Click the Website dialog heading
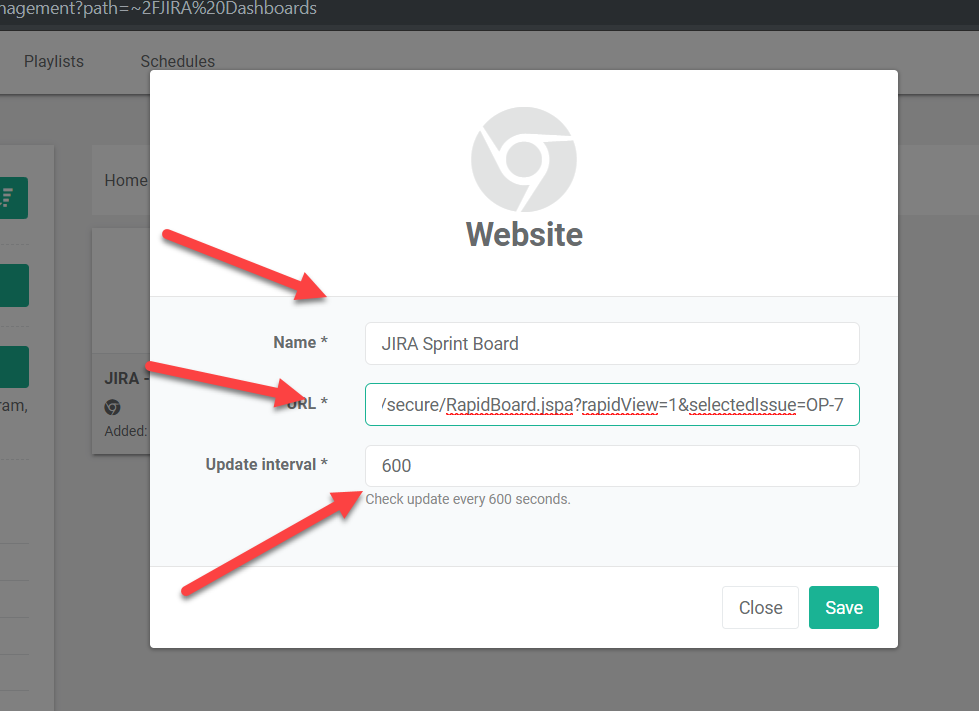Screen dimensions: 979x711 pyautogui.click(x=524, y=235)
